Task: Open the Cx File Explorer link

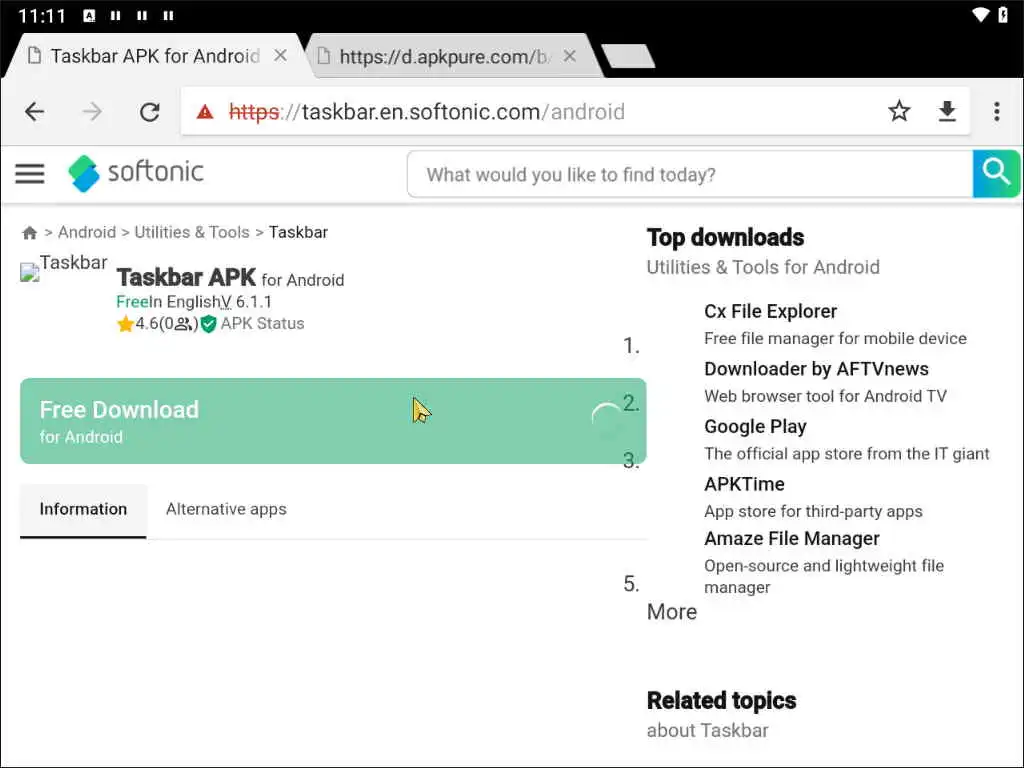Action: pyautogui.click(x=771, y=312)
